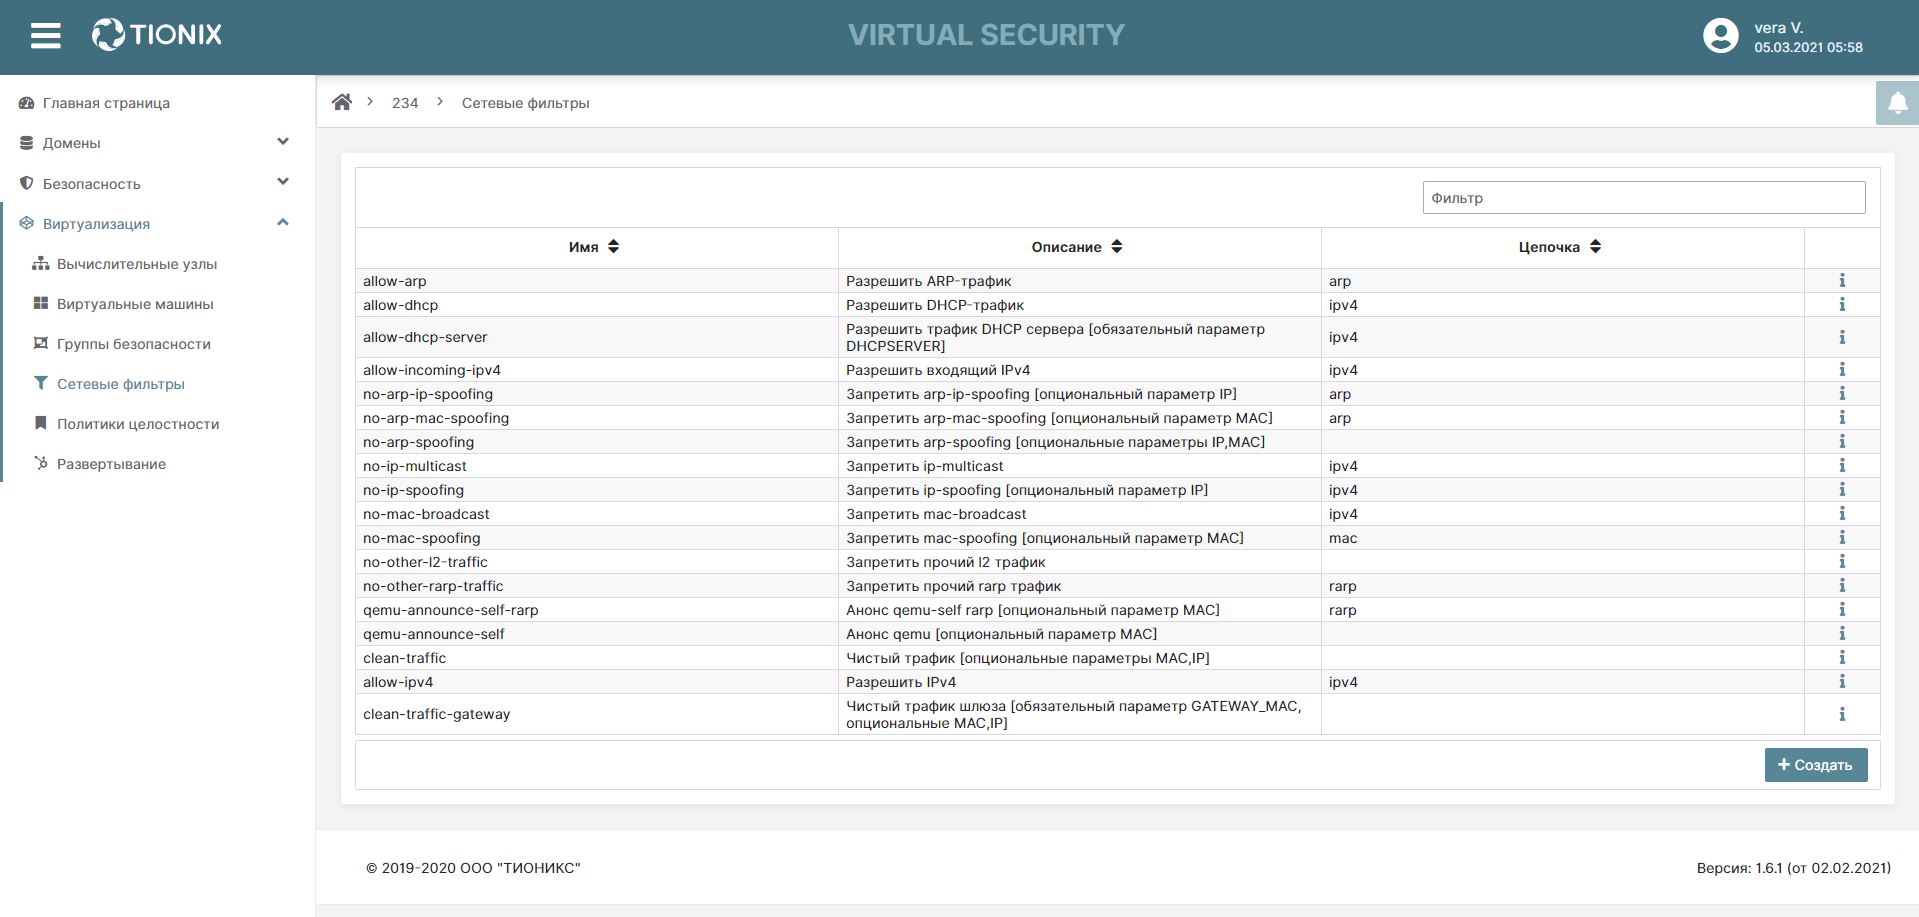
Task: Open the user profile avatar
Action: pyautogui.click(x=1720, y=36)
